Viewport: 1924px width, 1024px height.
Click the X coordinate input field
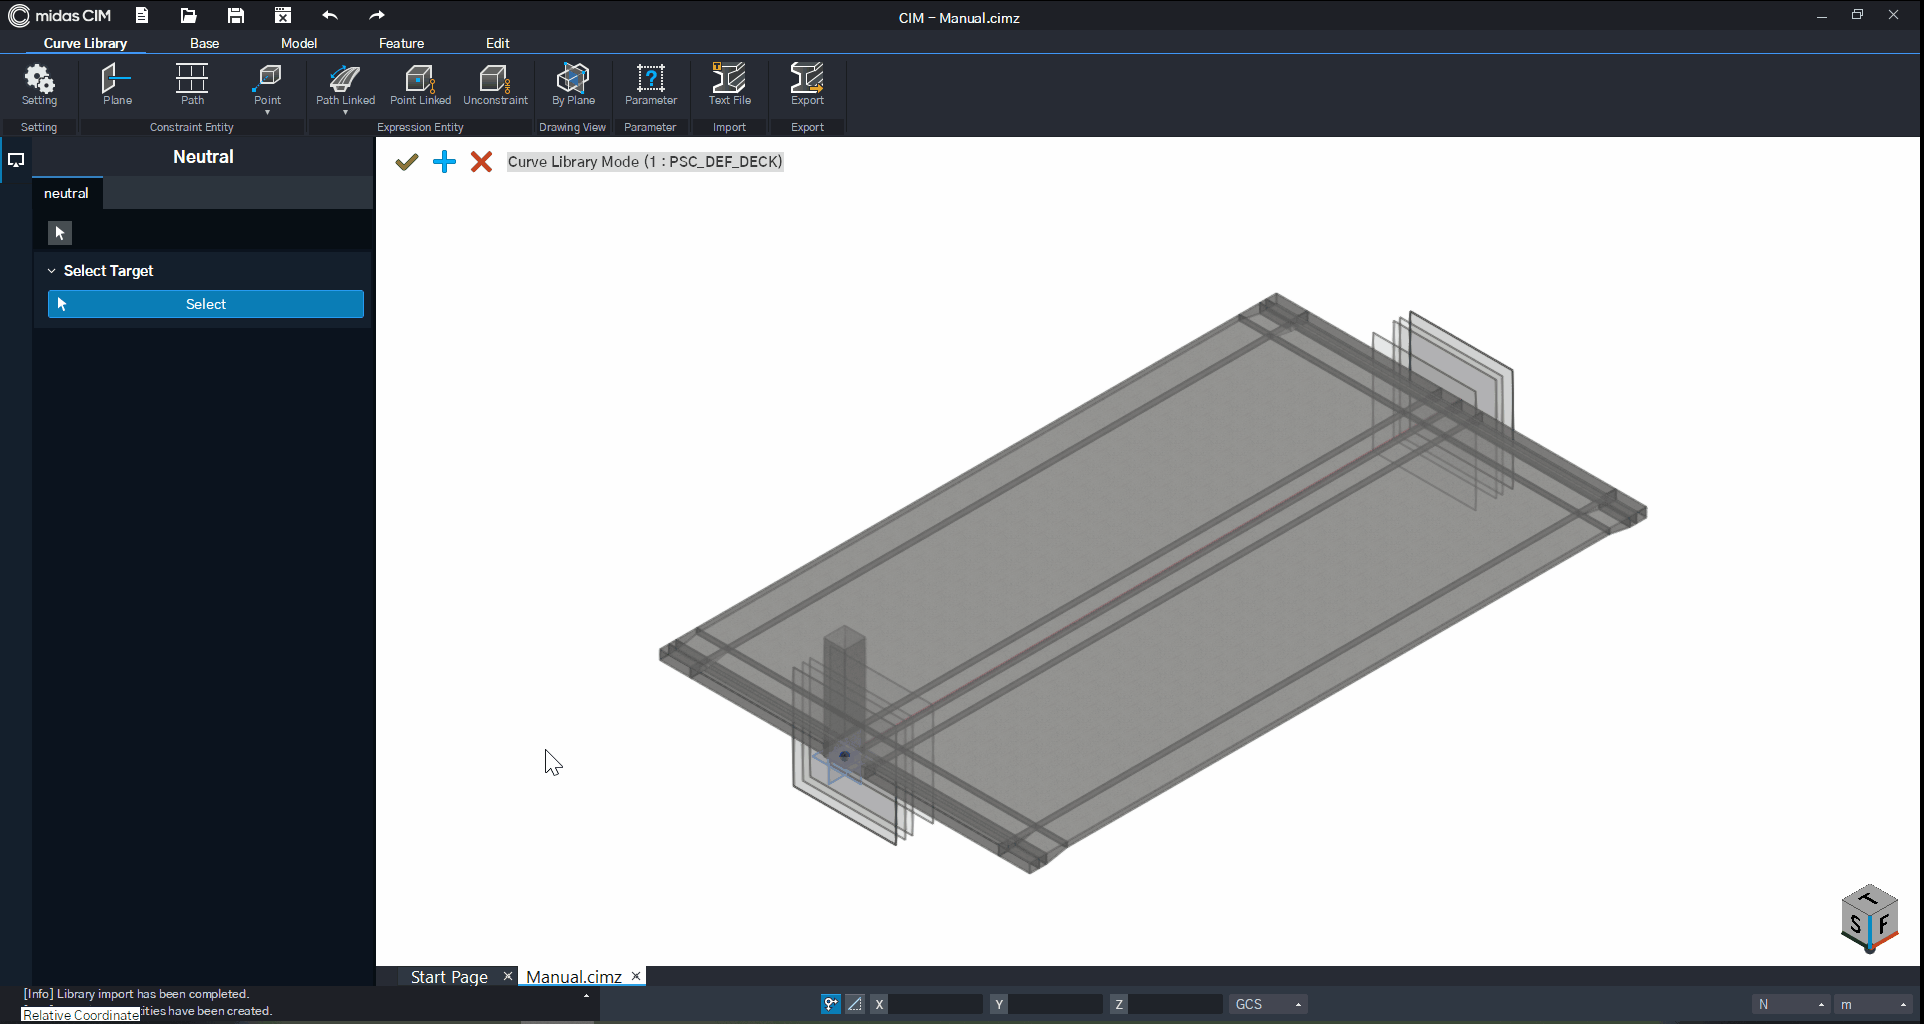pyautogui.click(x=935, y=1004)
